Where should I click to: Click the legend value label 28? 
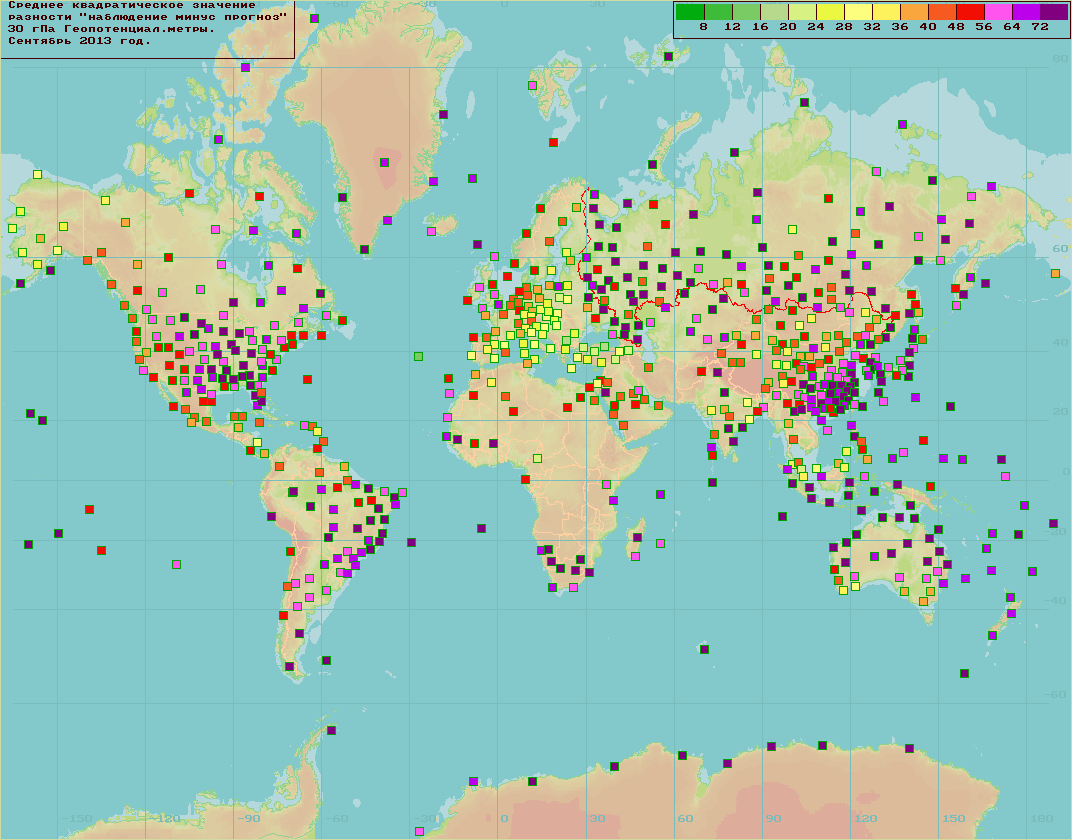(x=844, y=27)
